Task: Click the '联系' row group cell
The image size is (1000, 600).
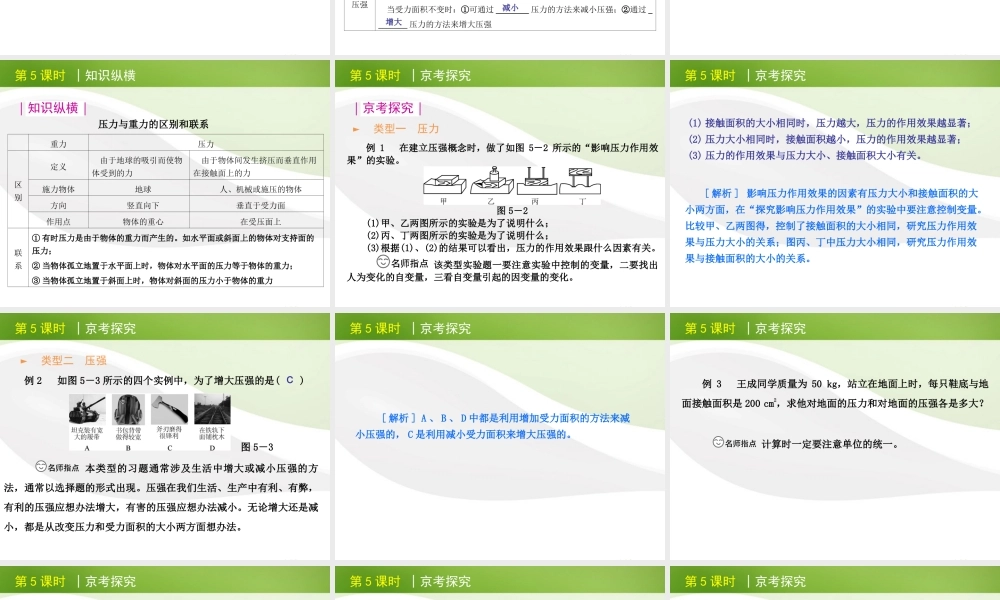Action: coord(18,258)
